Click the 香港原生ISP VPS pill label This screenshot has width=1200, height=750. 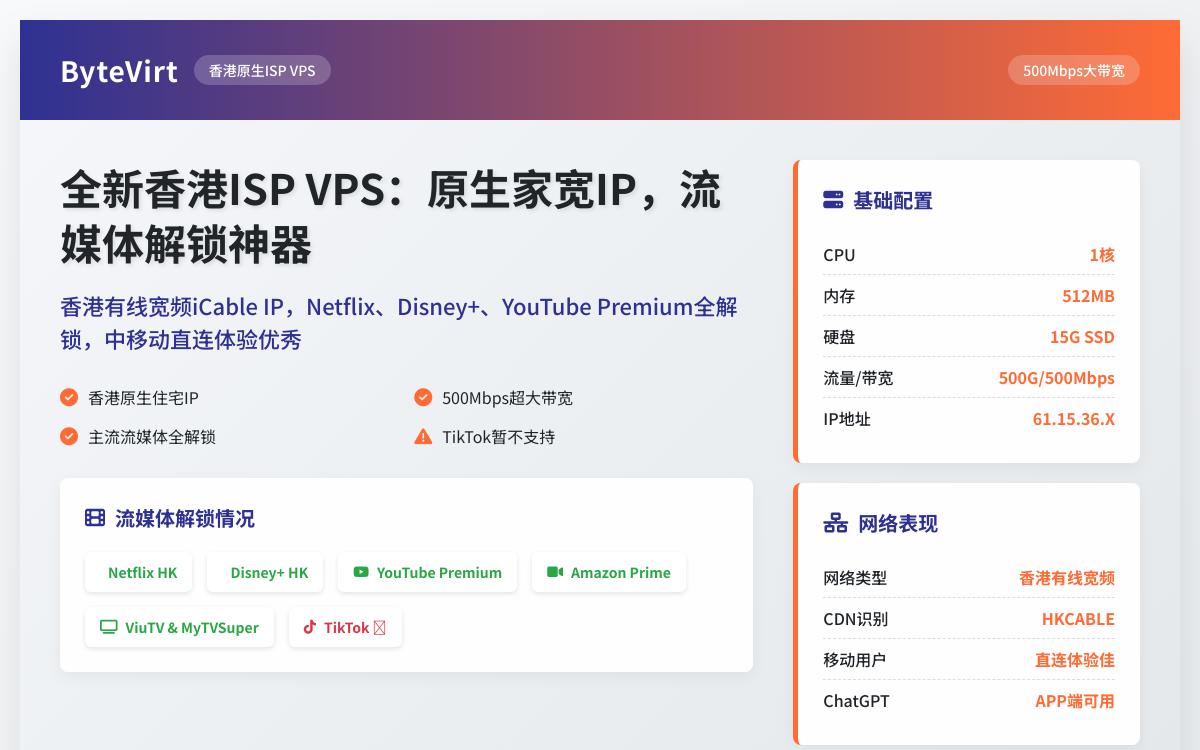click(262, 70)
